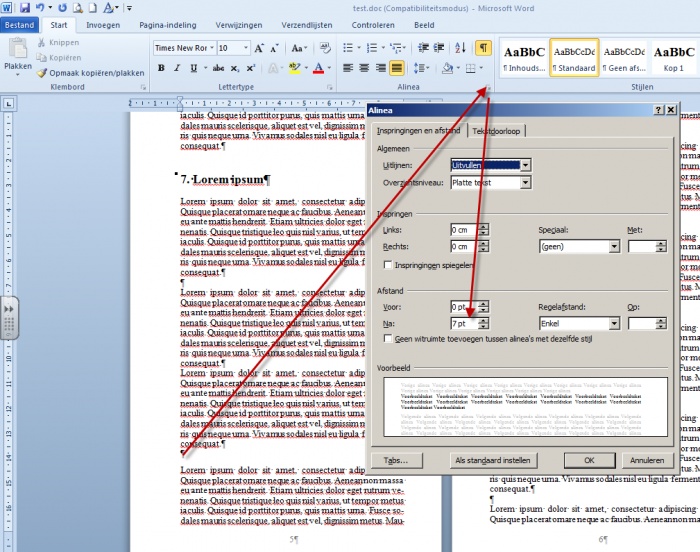Click the Plakken paste icon

pyautogui.click(x=18, y=56)
